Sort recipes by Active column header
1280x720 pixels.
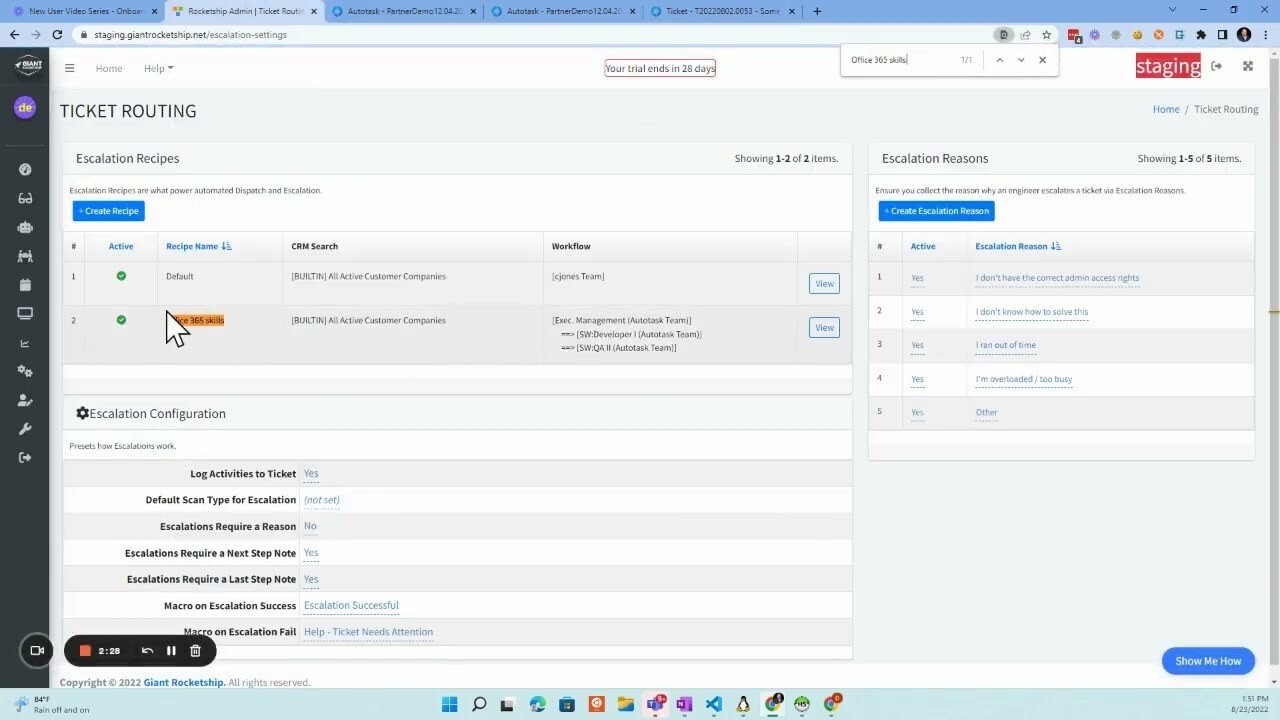[121, 246]
